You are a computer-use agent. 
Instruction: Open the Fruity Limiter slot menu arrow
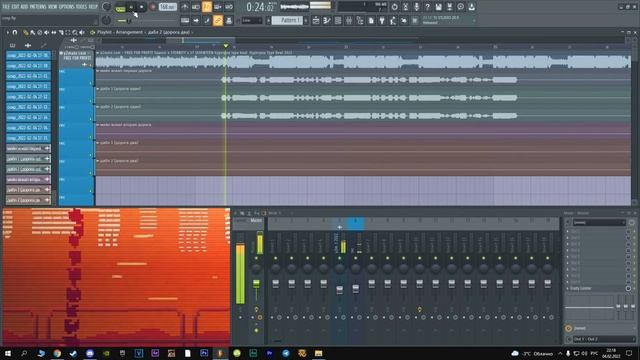(568, 289)
